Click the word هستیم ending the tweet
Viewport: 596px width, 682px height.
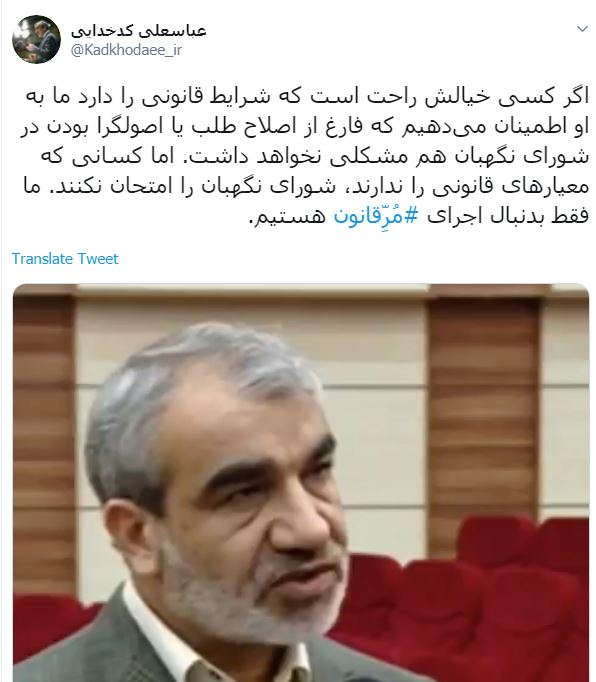[288, 216]
